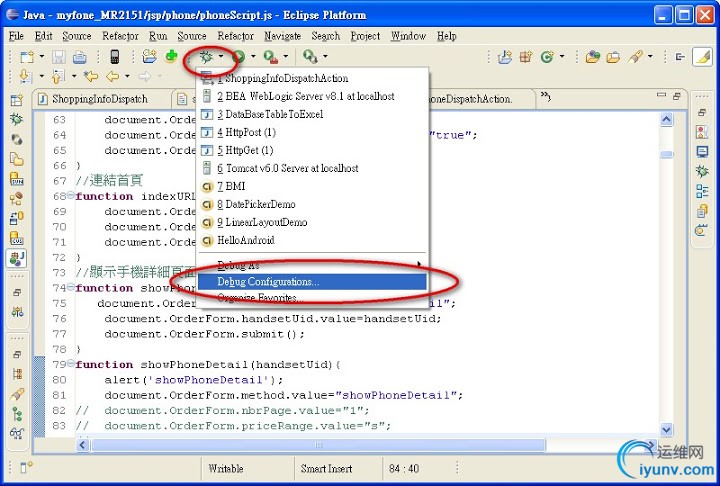The image size is (720, 486).
Task: Toggle Mark Occurrences highlighter button
Action: coord(703,57)
